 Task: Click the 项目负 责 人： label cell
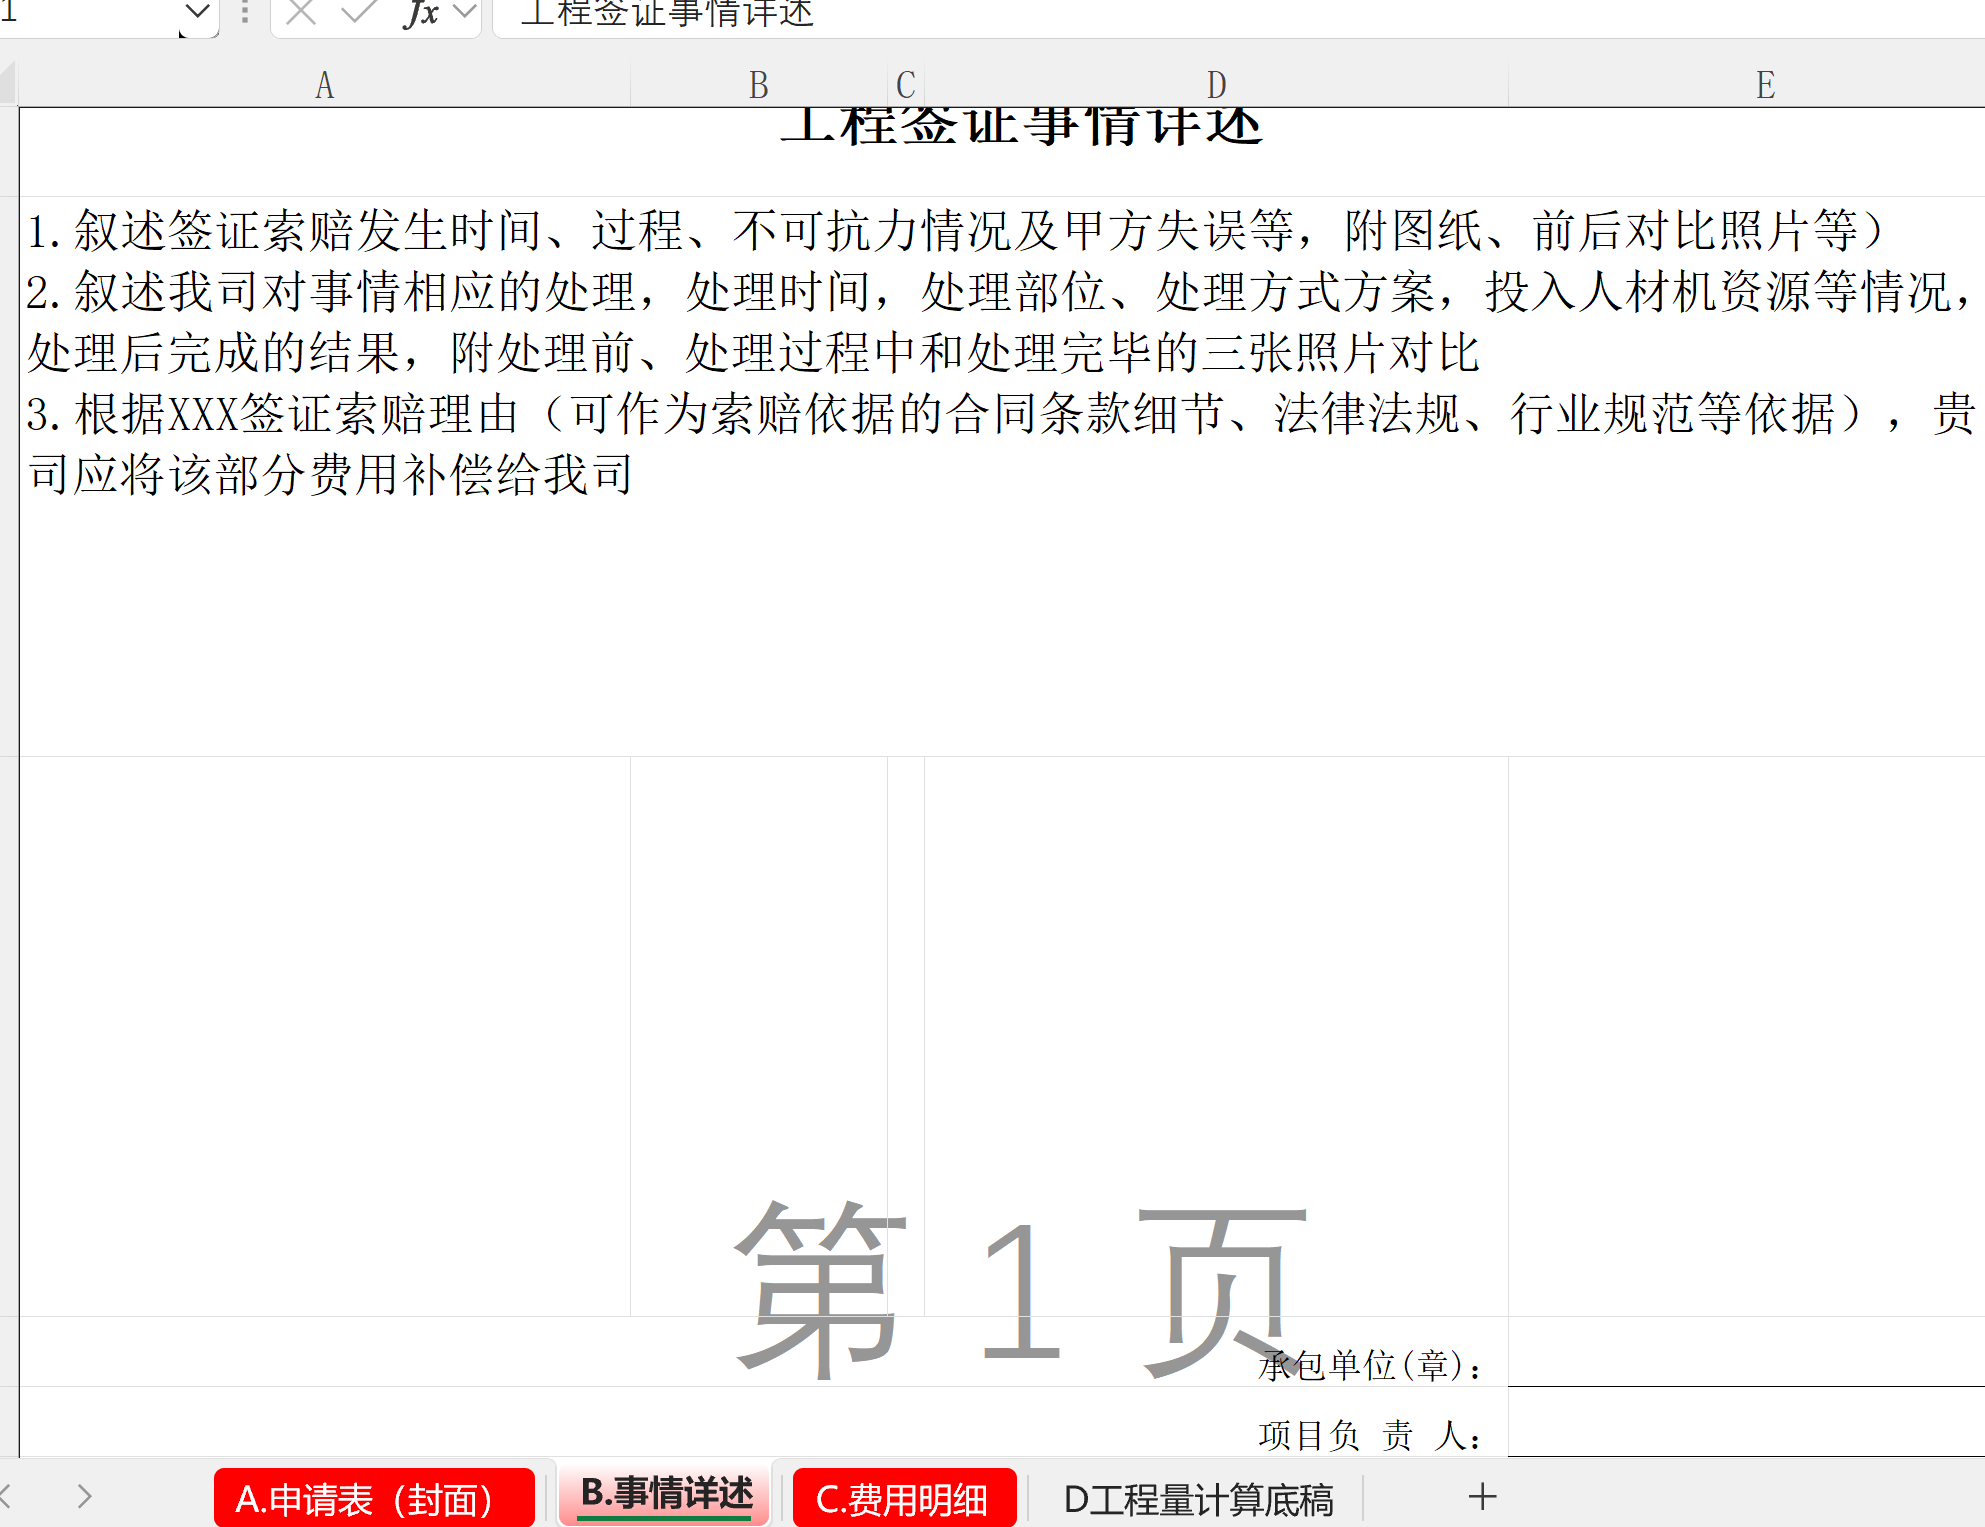[764, 1422]
